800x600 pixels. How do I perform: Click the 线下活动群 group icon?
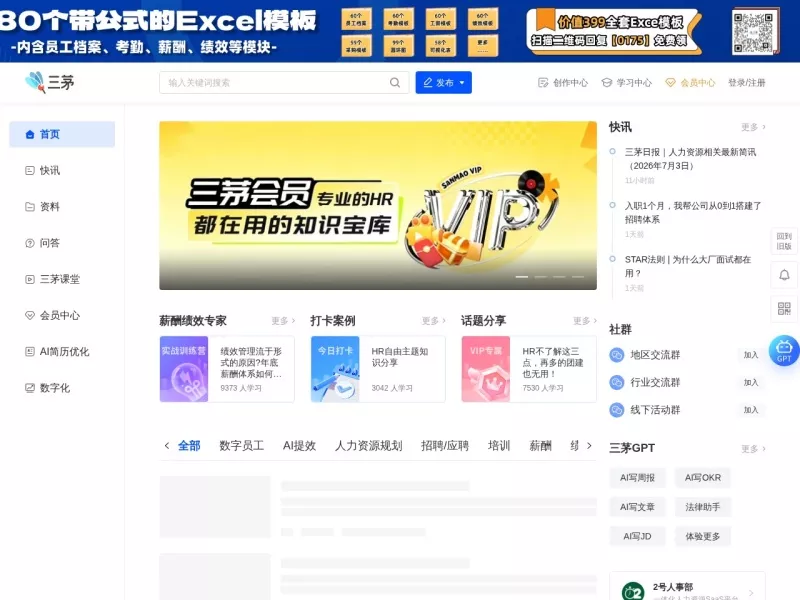point(617,410)
